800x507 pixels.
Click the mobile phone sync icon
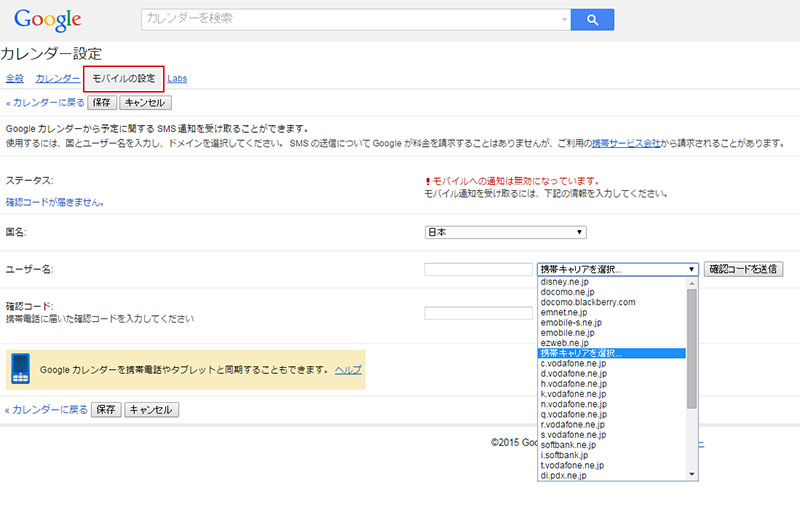20,368
